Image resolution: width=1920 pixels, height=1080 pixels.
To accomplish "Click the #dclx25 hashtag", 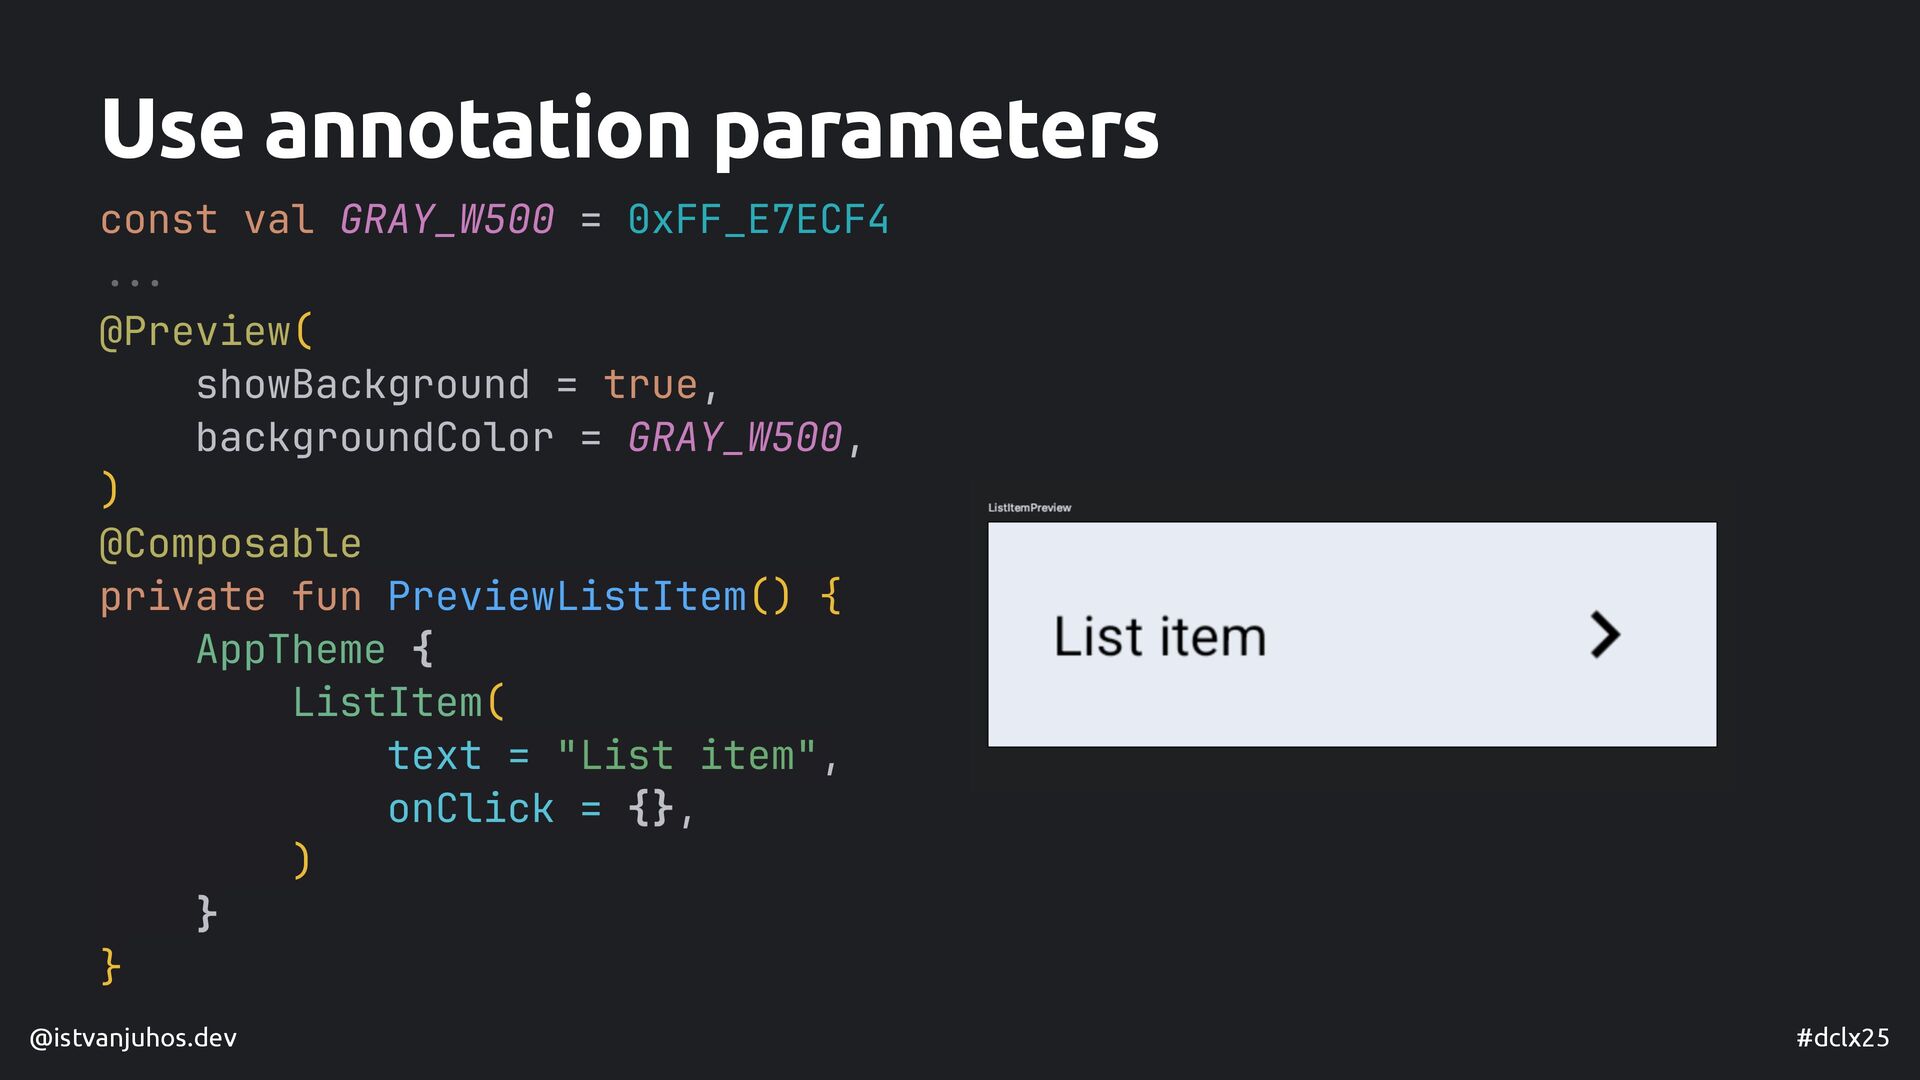I will [x=1842, y=1038].
